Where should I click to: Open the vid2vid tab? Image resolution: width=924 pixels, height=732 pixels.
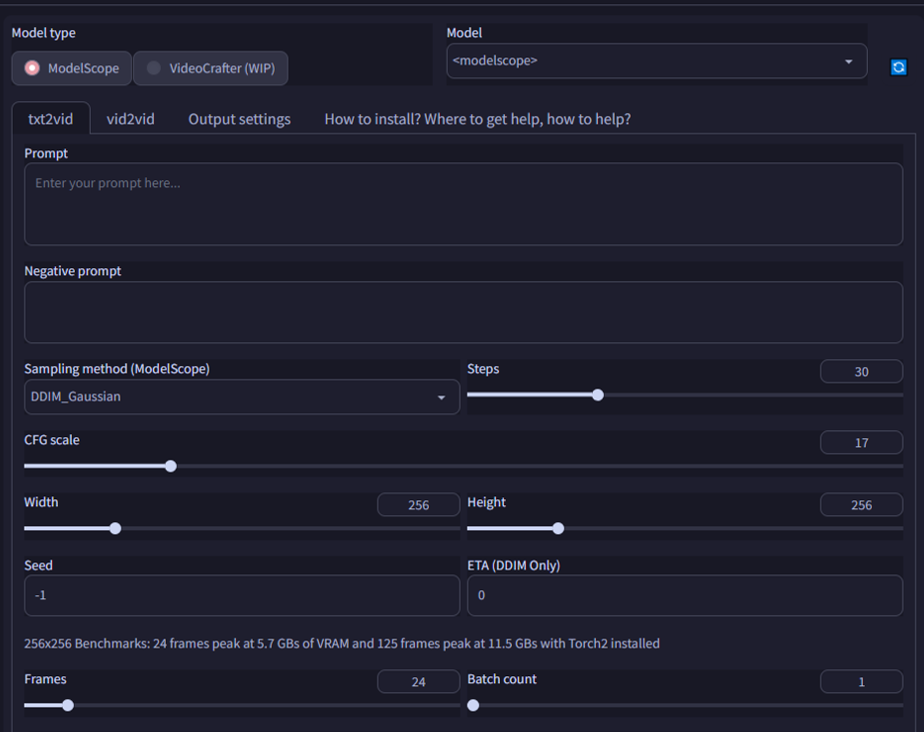[130, 119]
